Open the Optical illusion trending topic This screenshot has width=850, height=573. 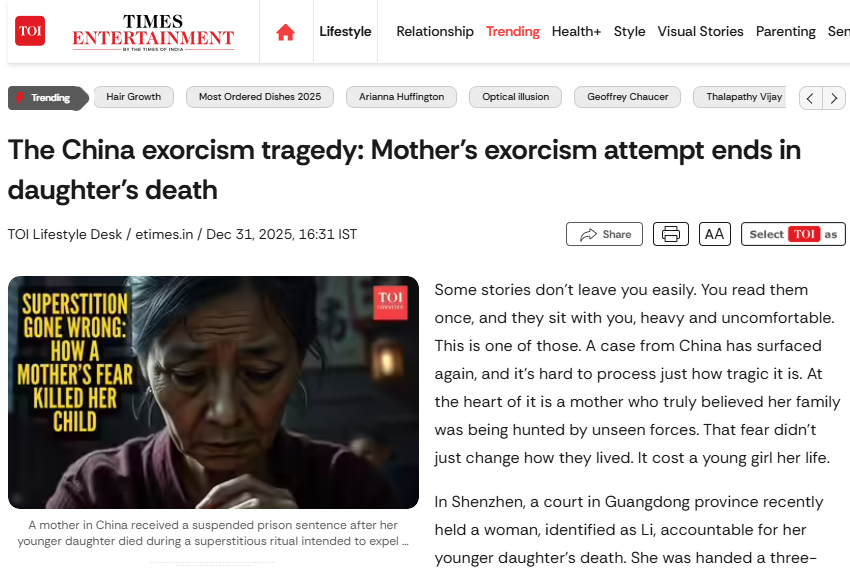coord(515,97)
